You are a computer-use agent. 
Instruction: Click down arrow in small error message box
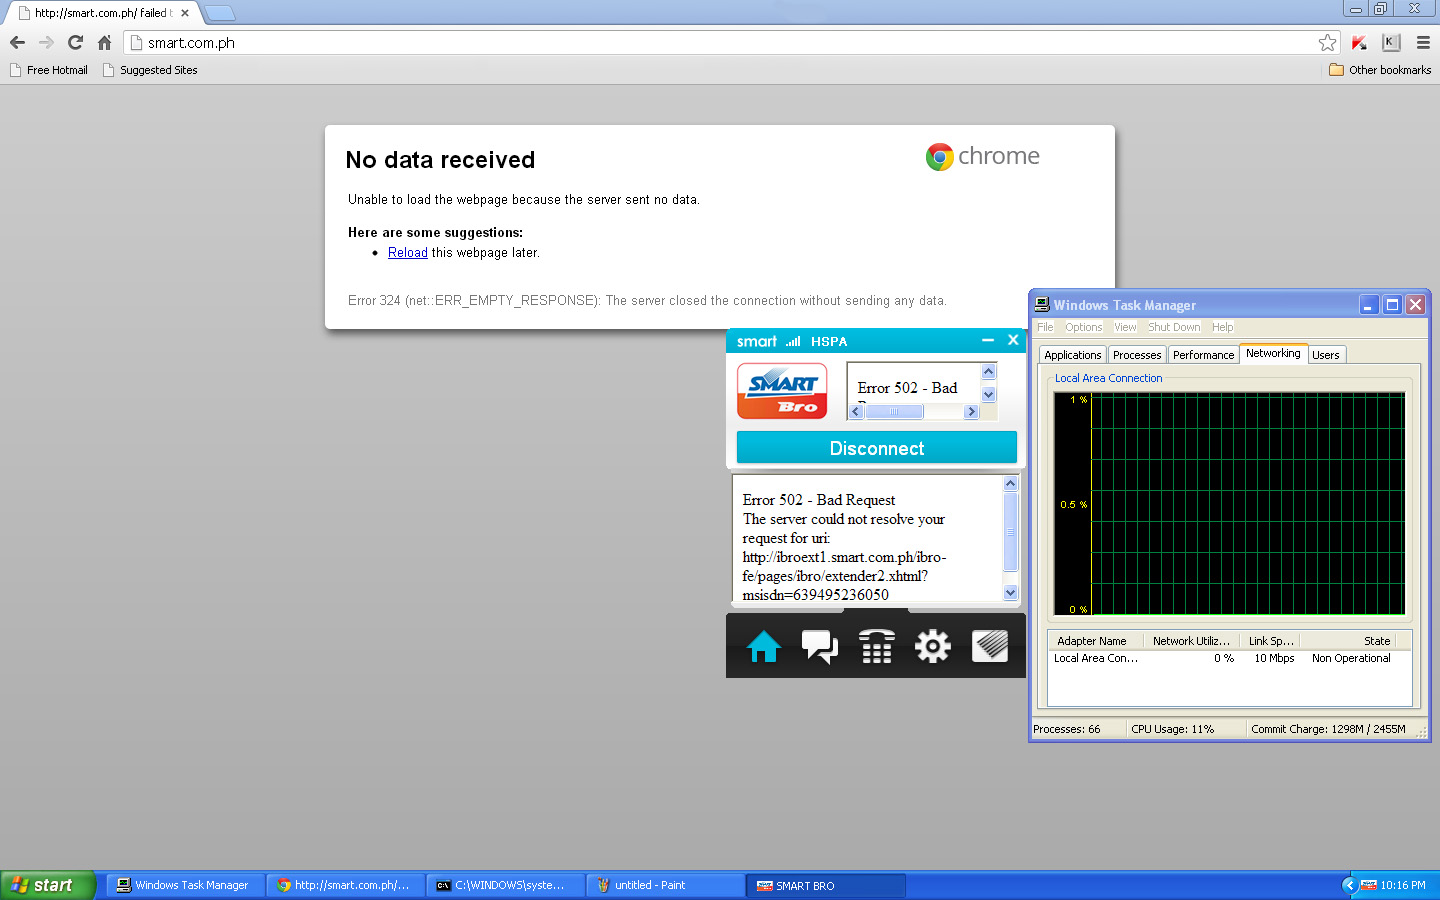(989, 395)
